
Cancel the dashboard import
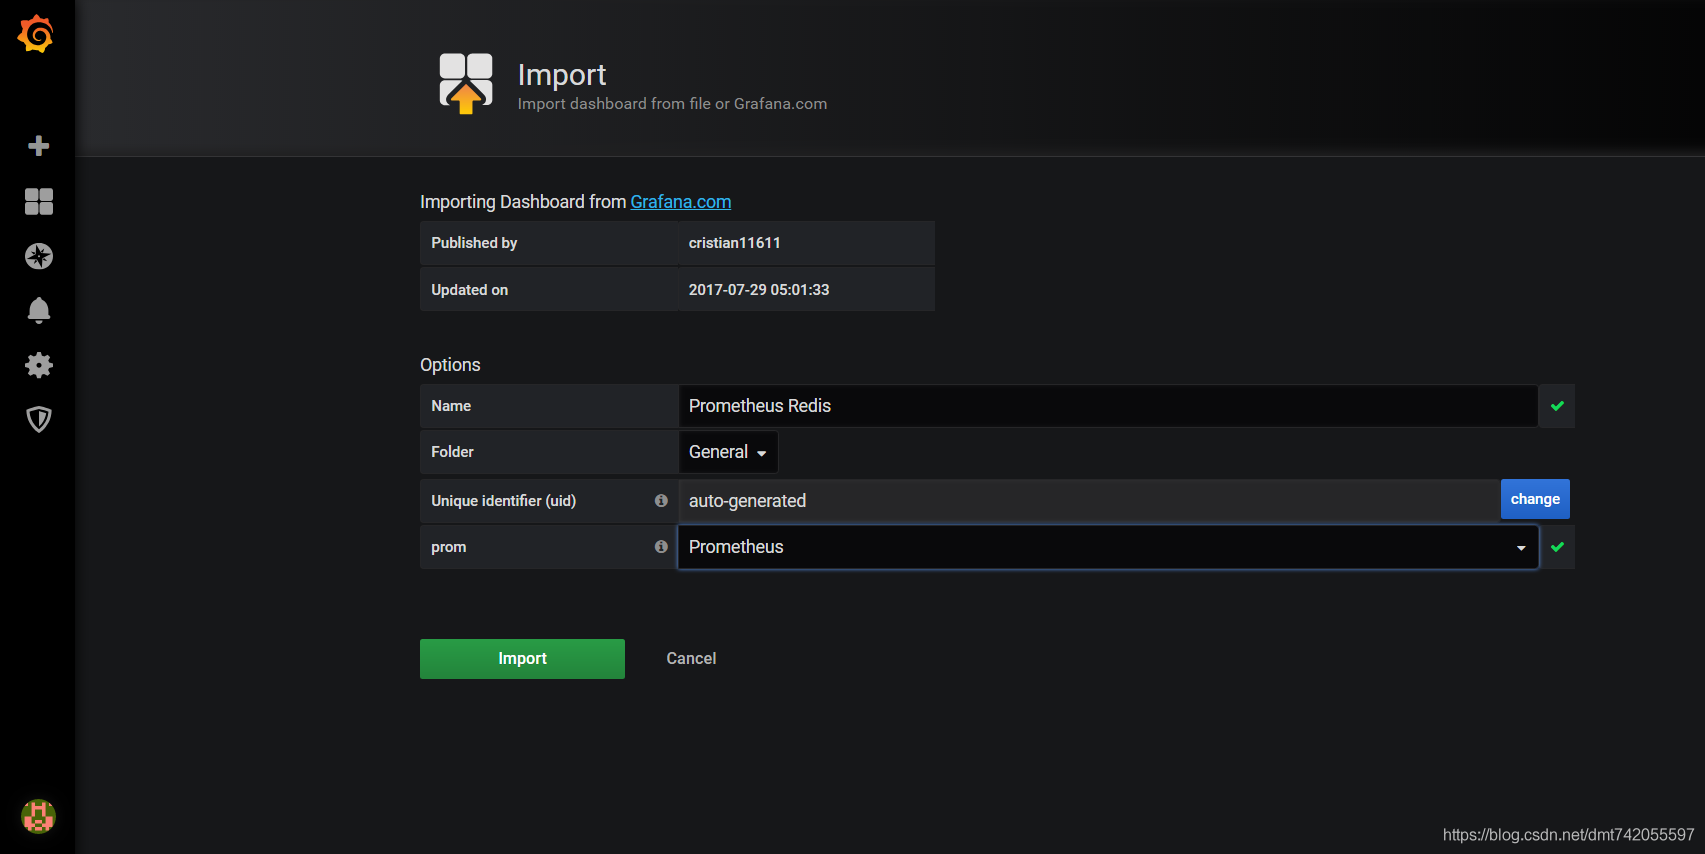pyautogui.click(x=691, y=659)
